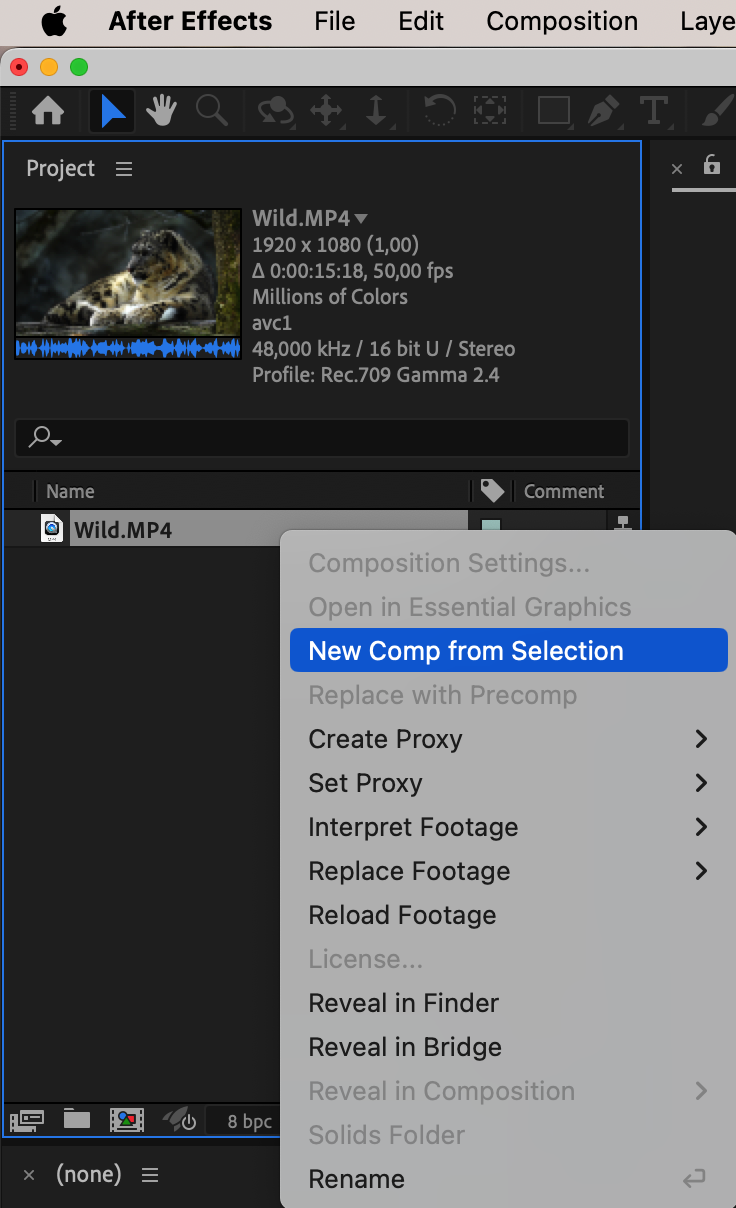Viewport: 736px width, 1208px height.
Task: Select the Type text tool
Action: pos(653,110)
